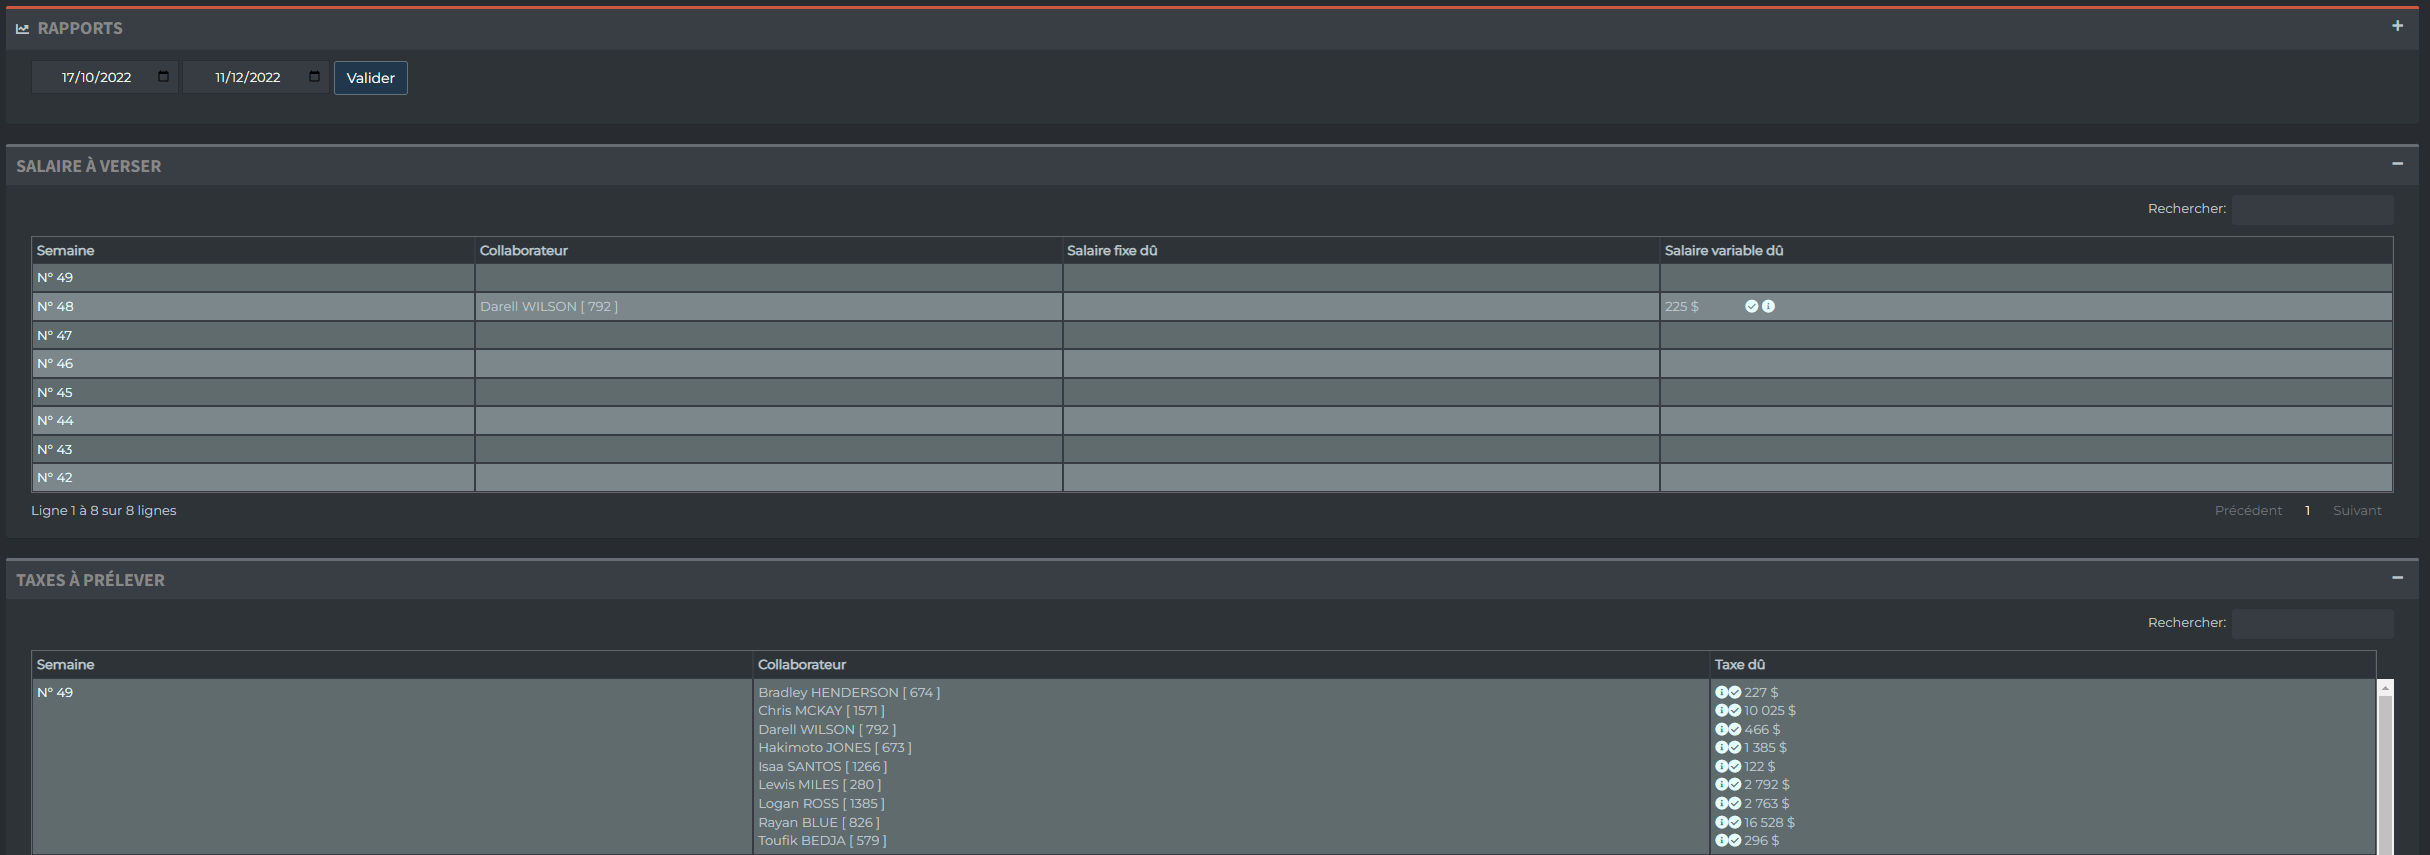The image size is (2430, 855).
Task: Click the chart icon next to RAPPORTS
Action: [x=23, y=29]
